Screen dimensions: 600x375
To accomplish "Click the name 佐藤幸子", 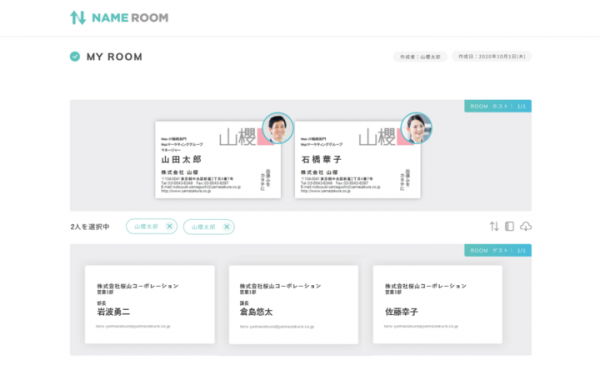I will coord(401,312).
